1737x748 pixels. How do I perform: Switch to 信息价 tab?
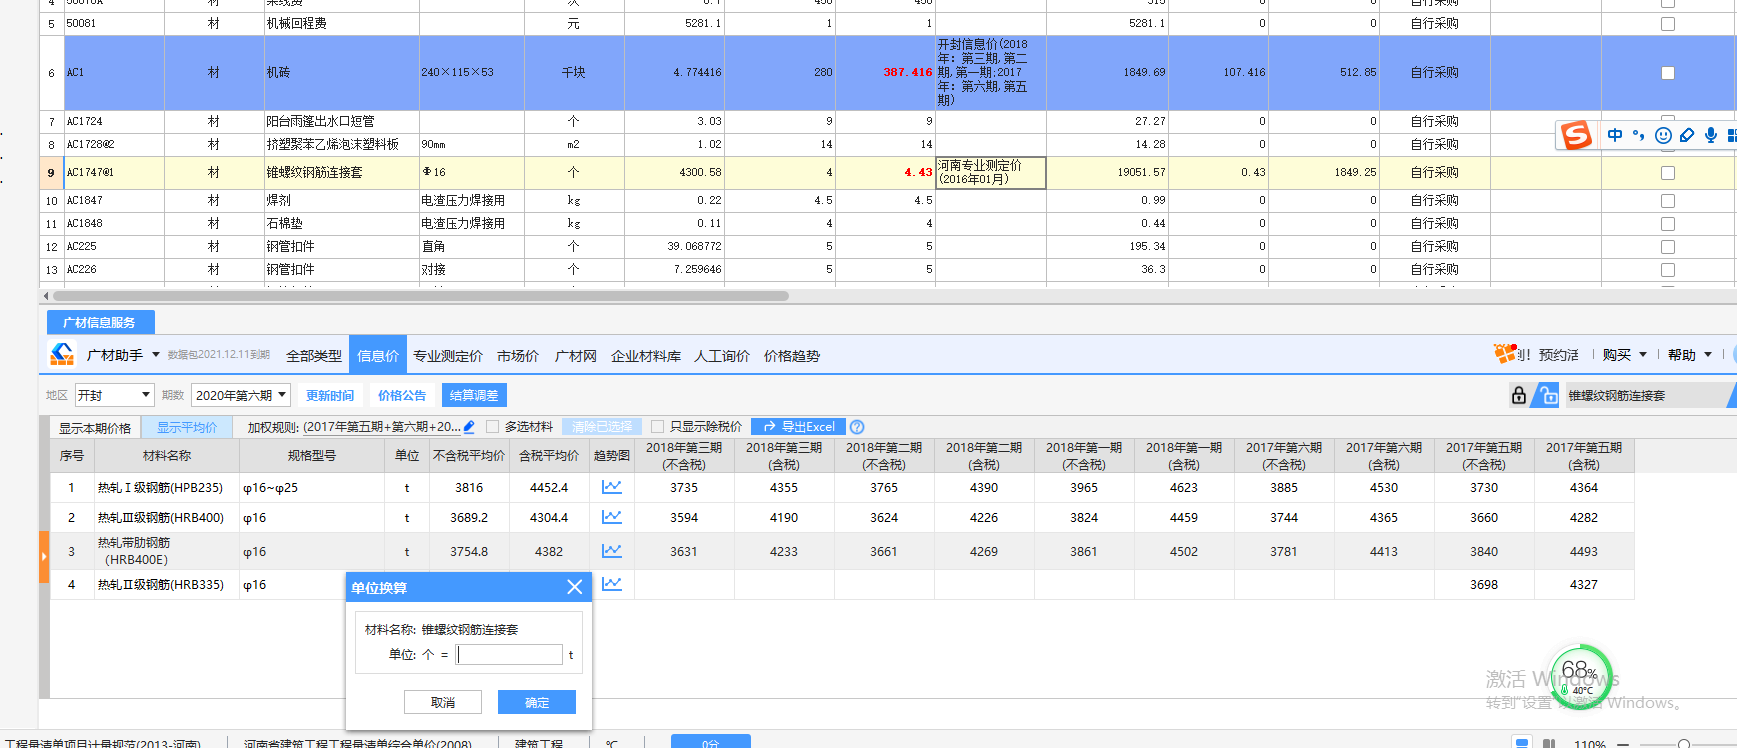point(378,356)
